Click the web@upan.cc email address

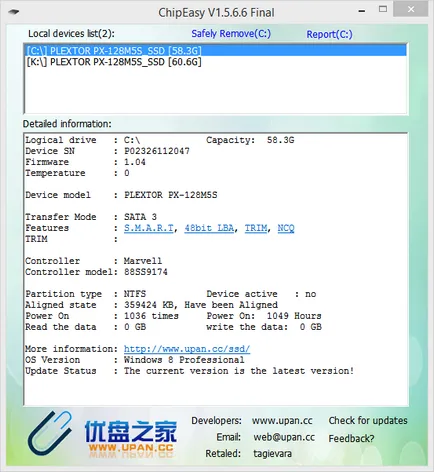pos(284,437)
